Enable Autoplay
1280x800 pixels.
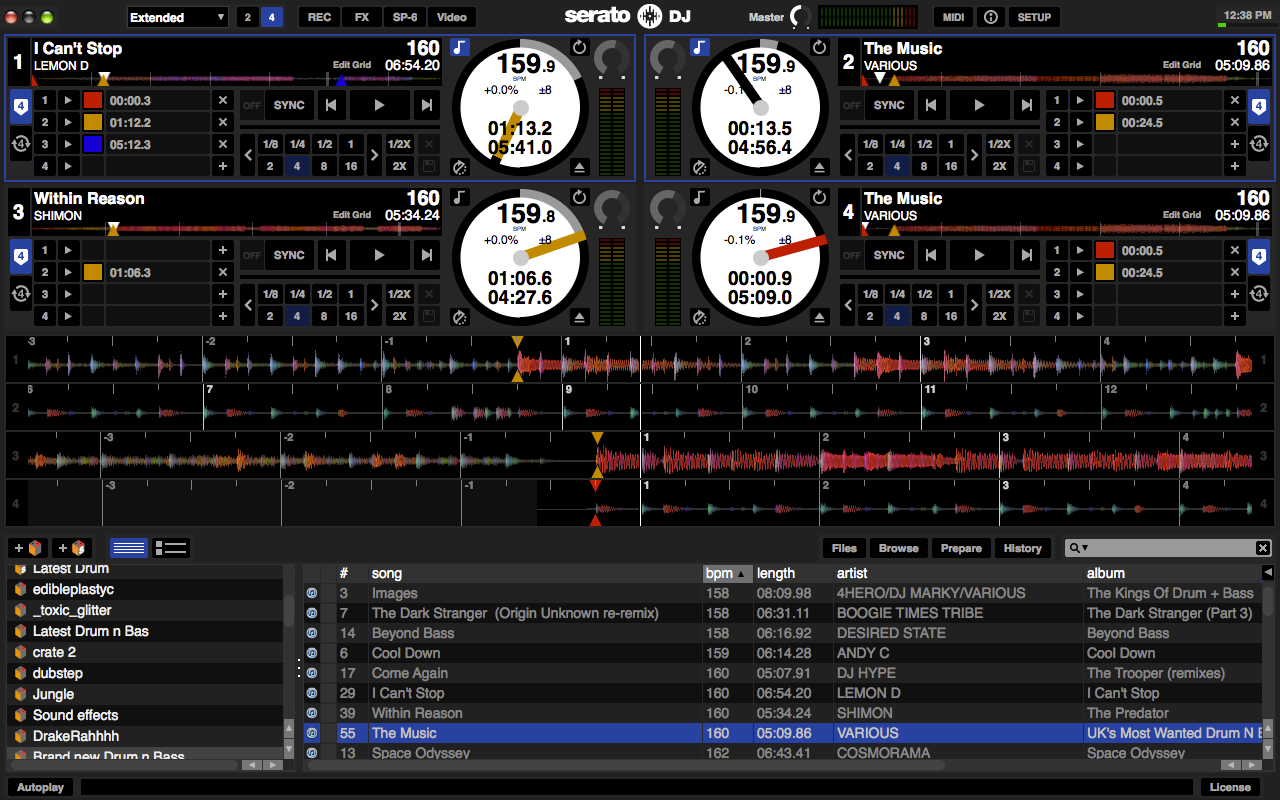pos(41,787)
